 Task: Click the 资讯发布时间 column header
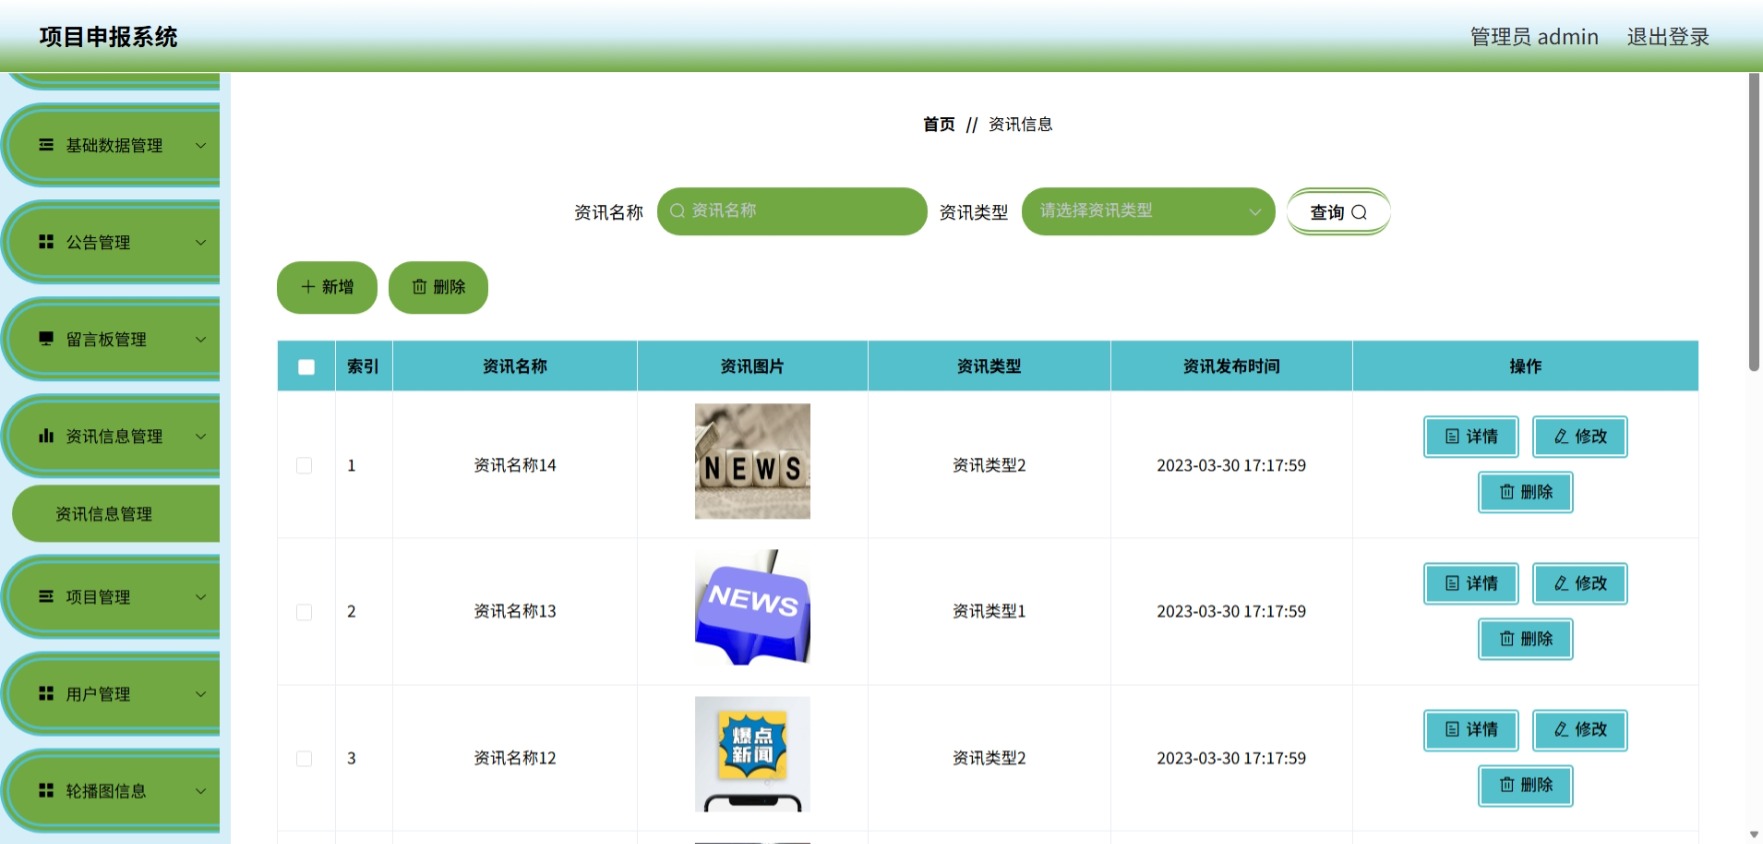point(1231,366)
